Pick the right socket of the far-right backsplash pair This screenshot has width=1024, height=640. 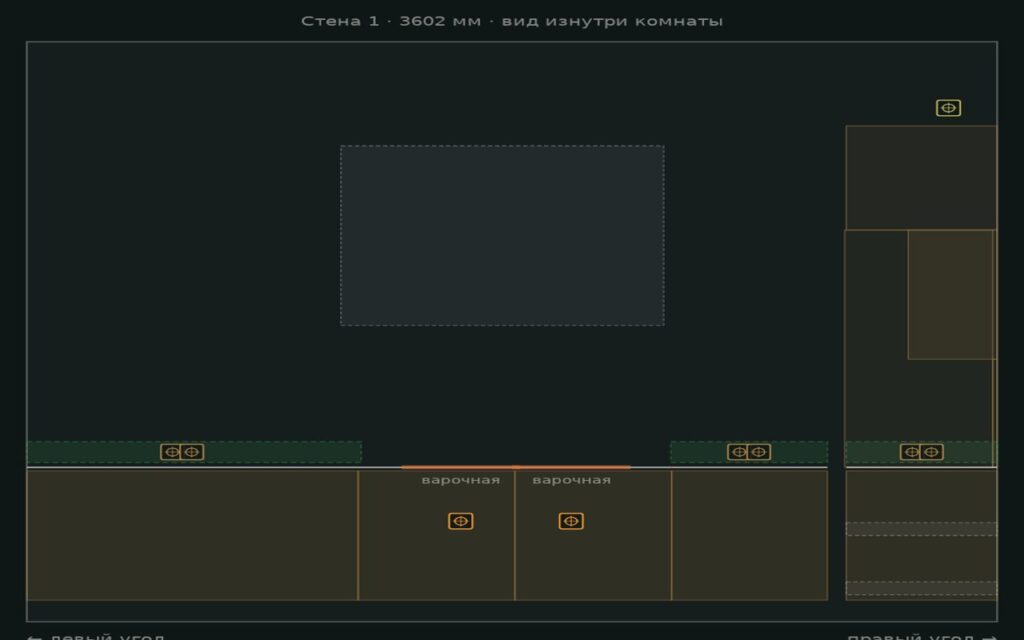(x=932, y=452)
